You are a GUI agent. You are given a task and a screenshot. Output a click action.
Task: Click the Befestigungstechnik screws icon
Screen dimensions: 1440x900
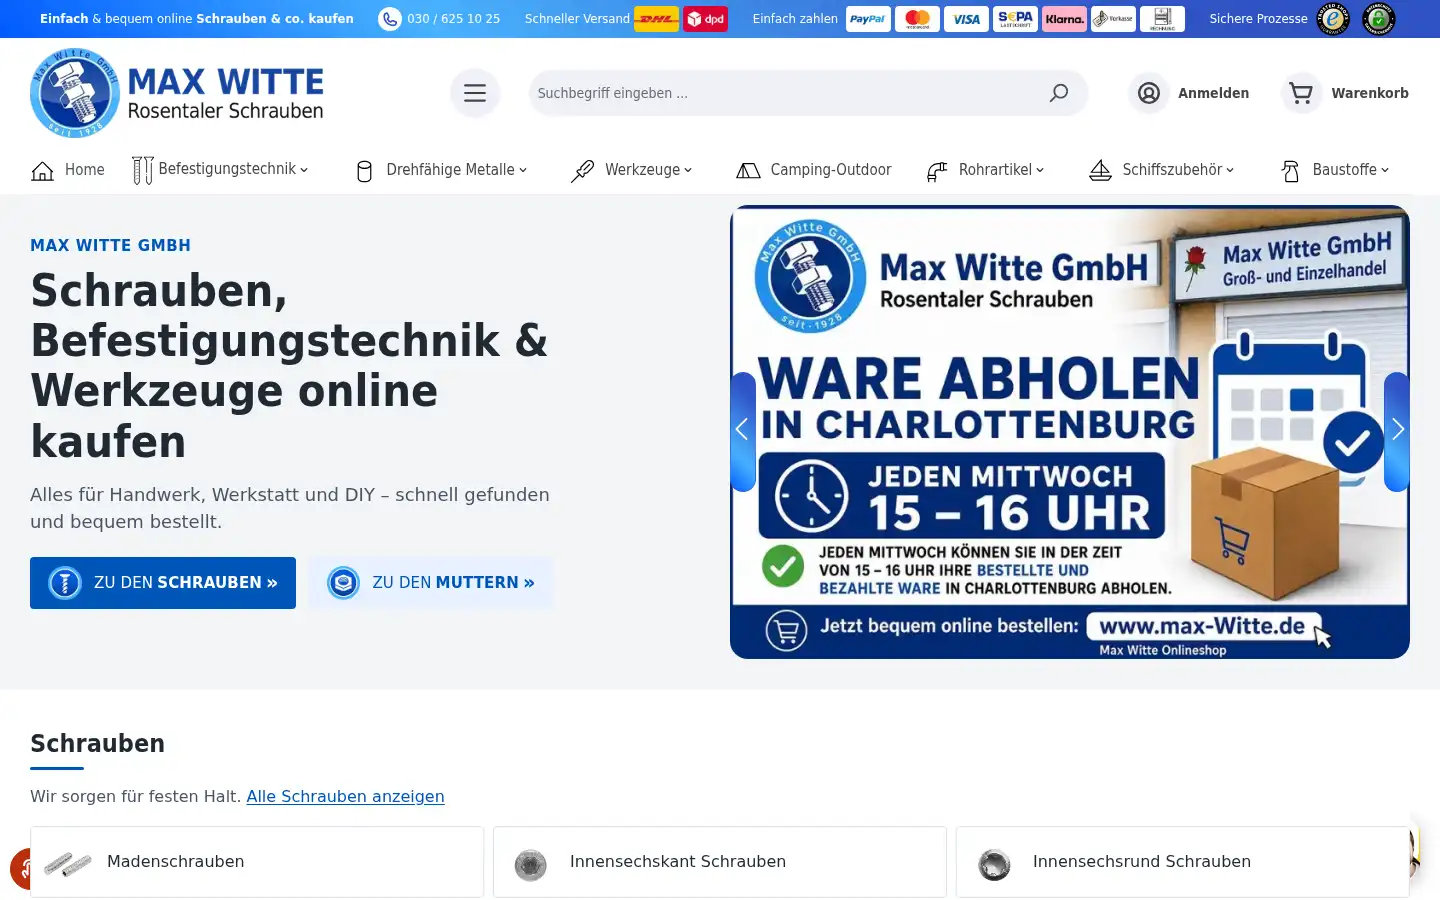[143, 171]
